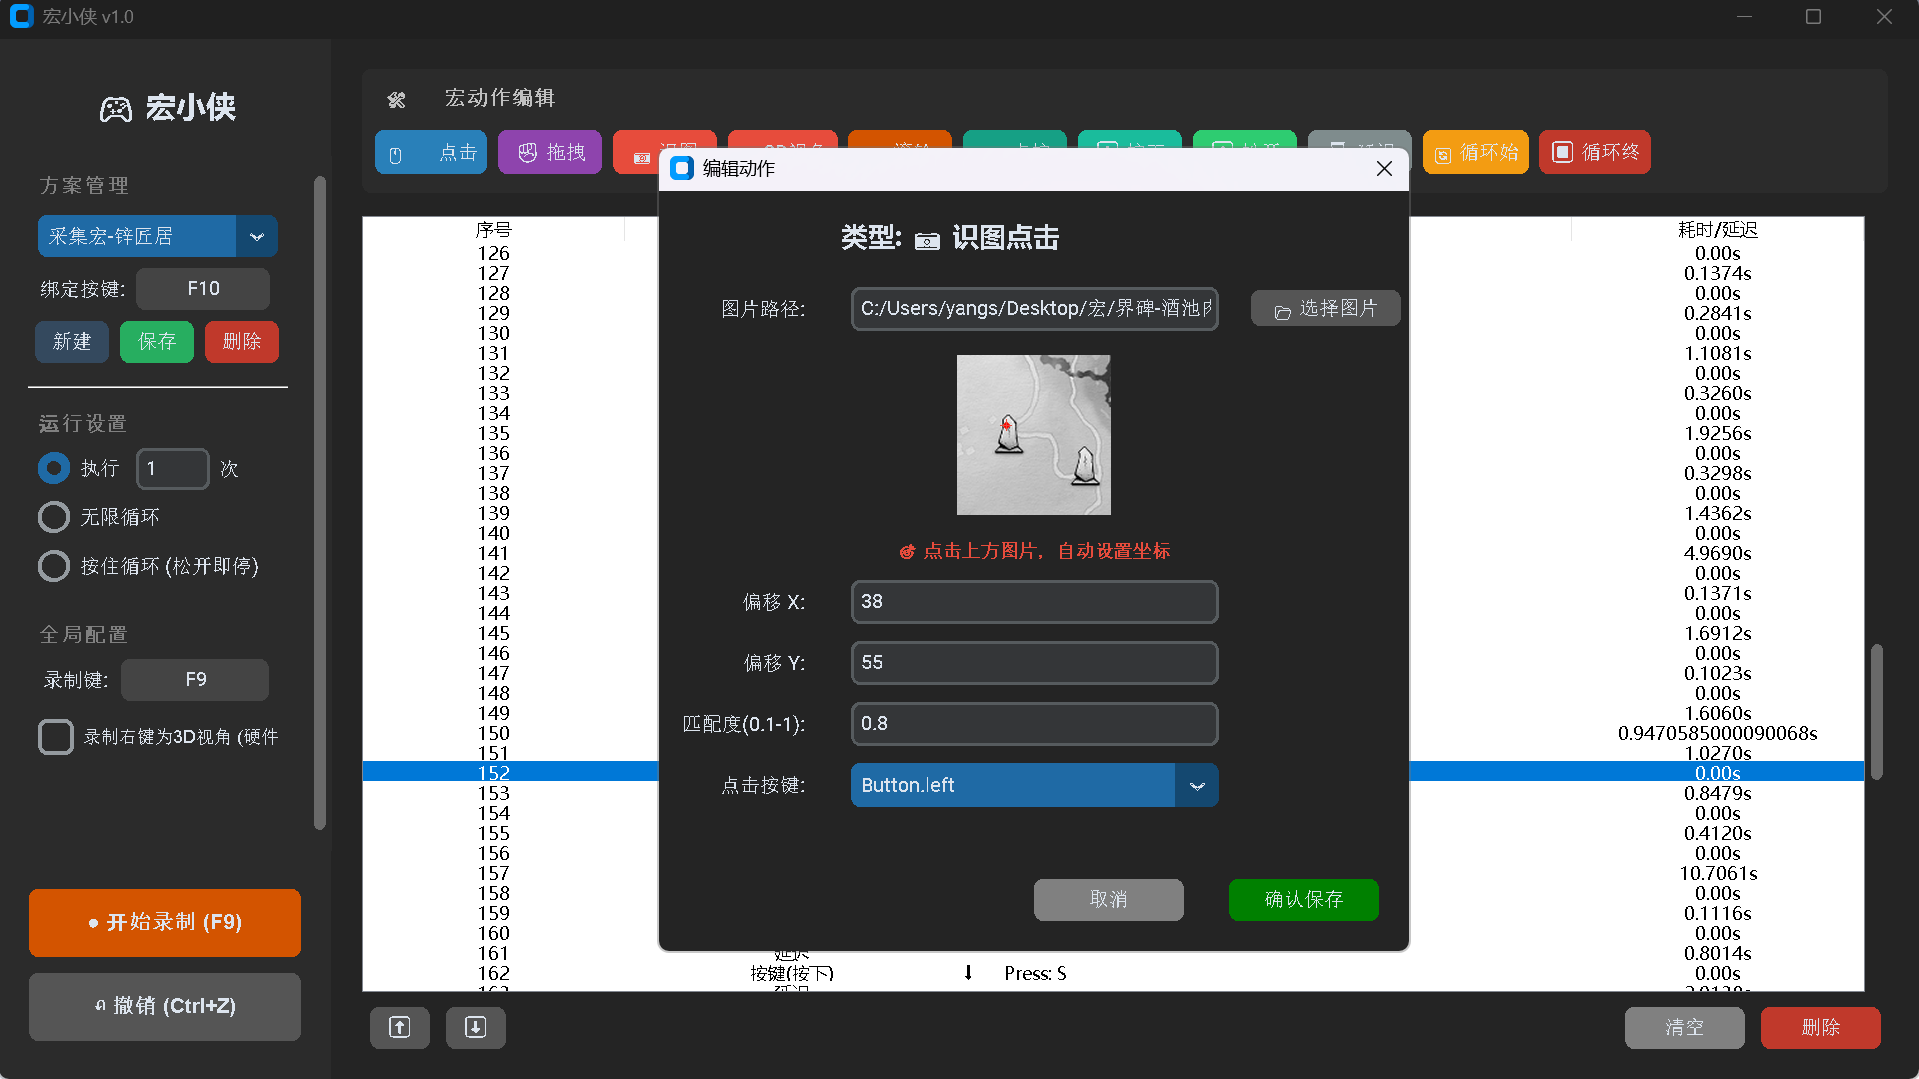The height and width of the screenshot is (1079, 1919).
Task: Select the 无限循环 radio option
Action: (54, 517)
